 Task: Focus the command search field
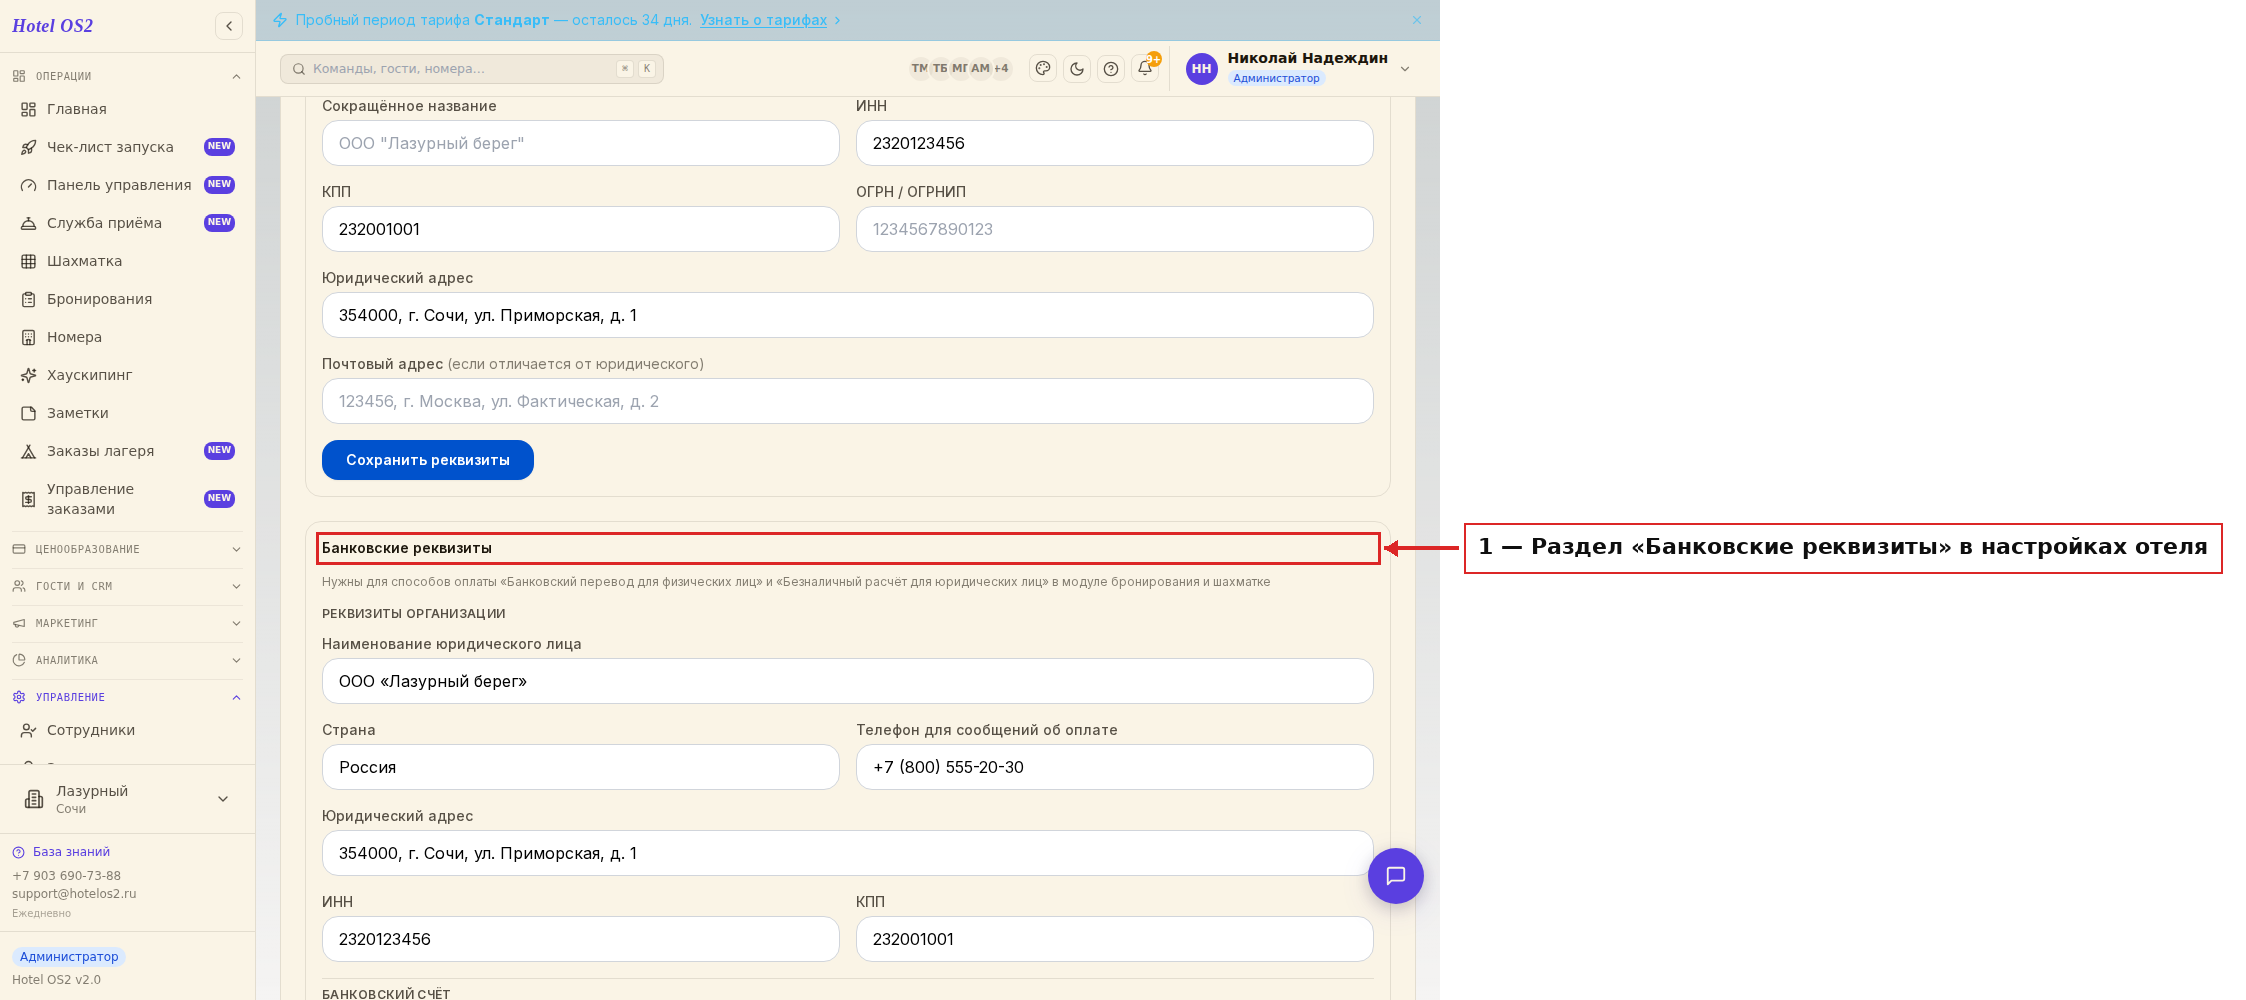472,69
